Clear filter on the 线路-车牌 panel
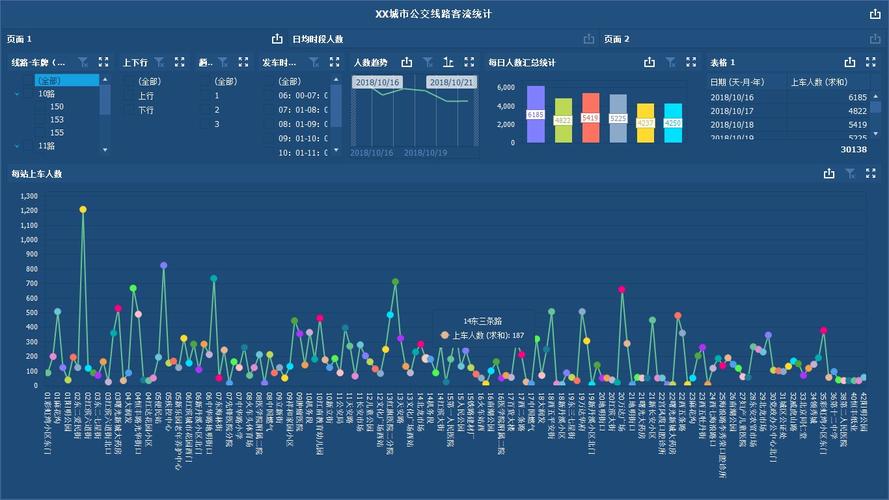The width and height of the screenshot is (889, 500). [83, 62]
